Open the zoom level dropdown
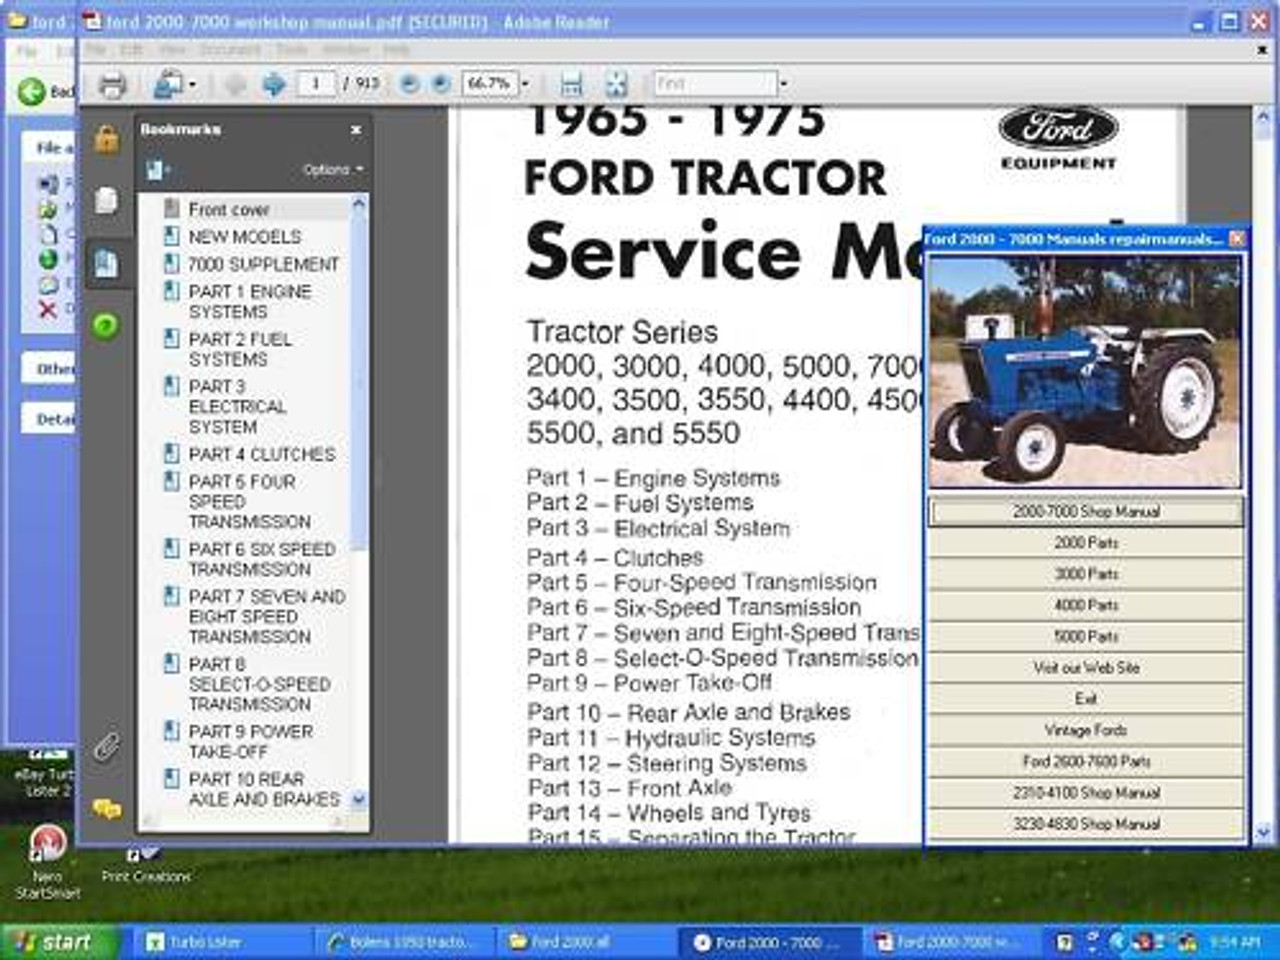This screenshot has width=1280, height=960. tap(523, 83)
